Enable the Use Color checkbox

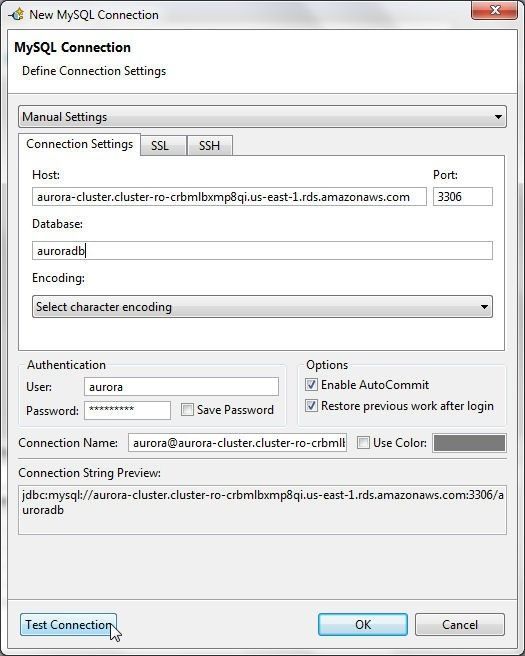coord(363,443)
